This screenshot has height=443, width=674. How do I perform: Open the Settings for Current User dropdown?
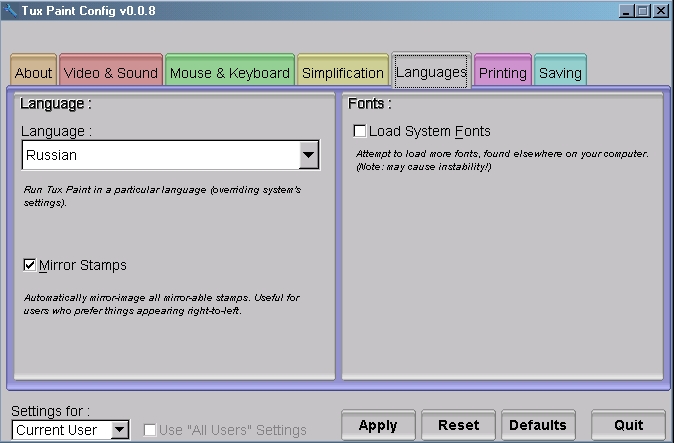[120, 430]
